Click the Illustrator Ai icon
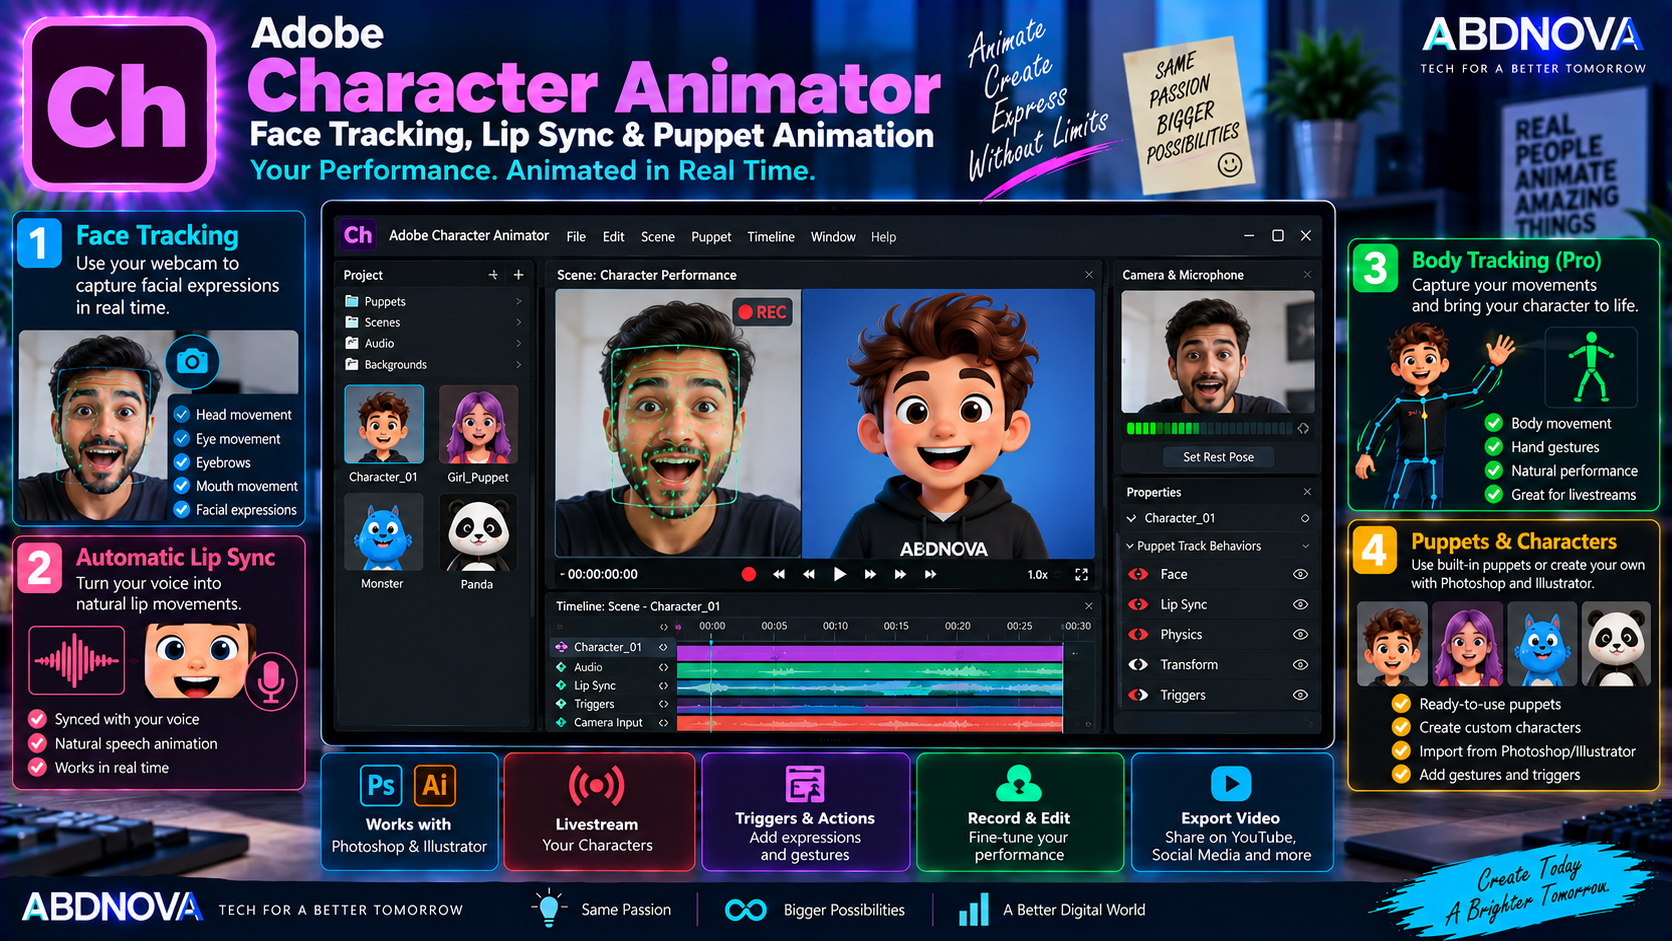 tap(434, 785)
